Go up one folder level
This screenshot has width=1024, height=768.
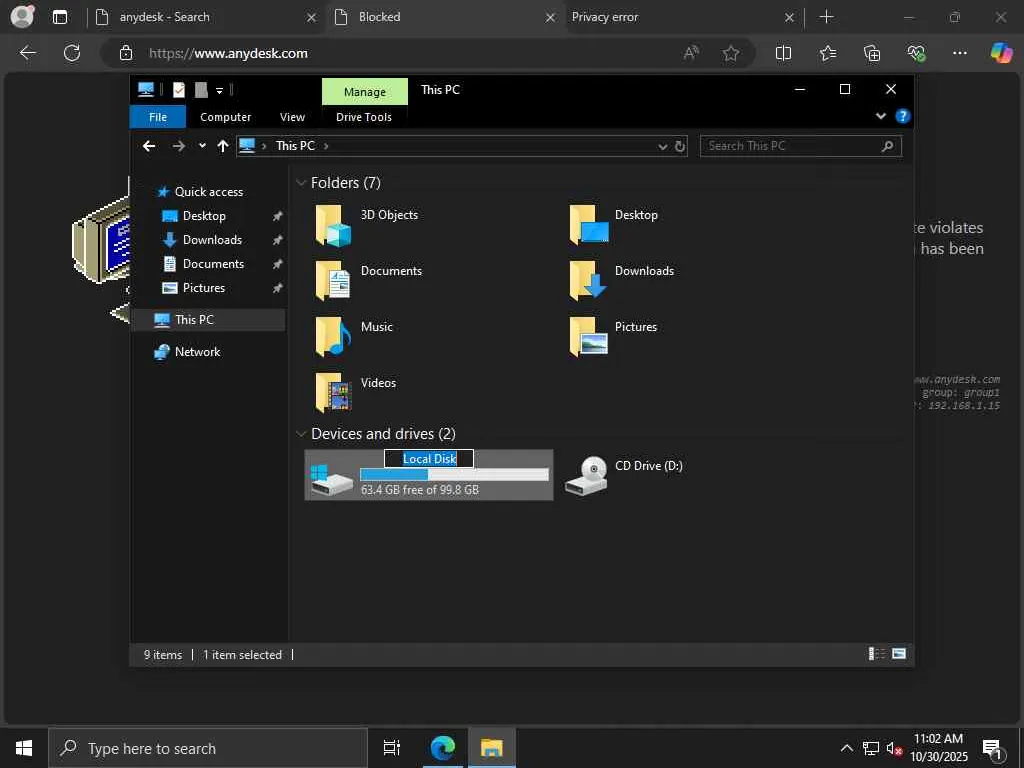(x=223, y=146)
